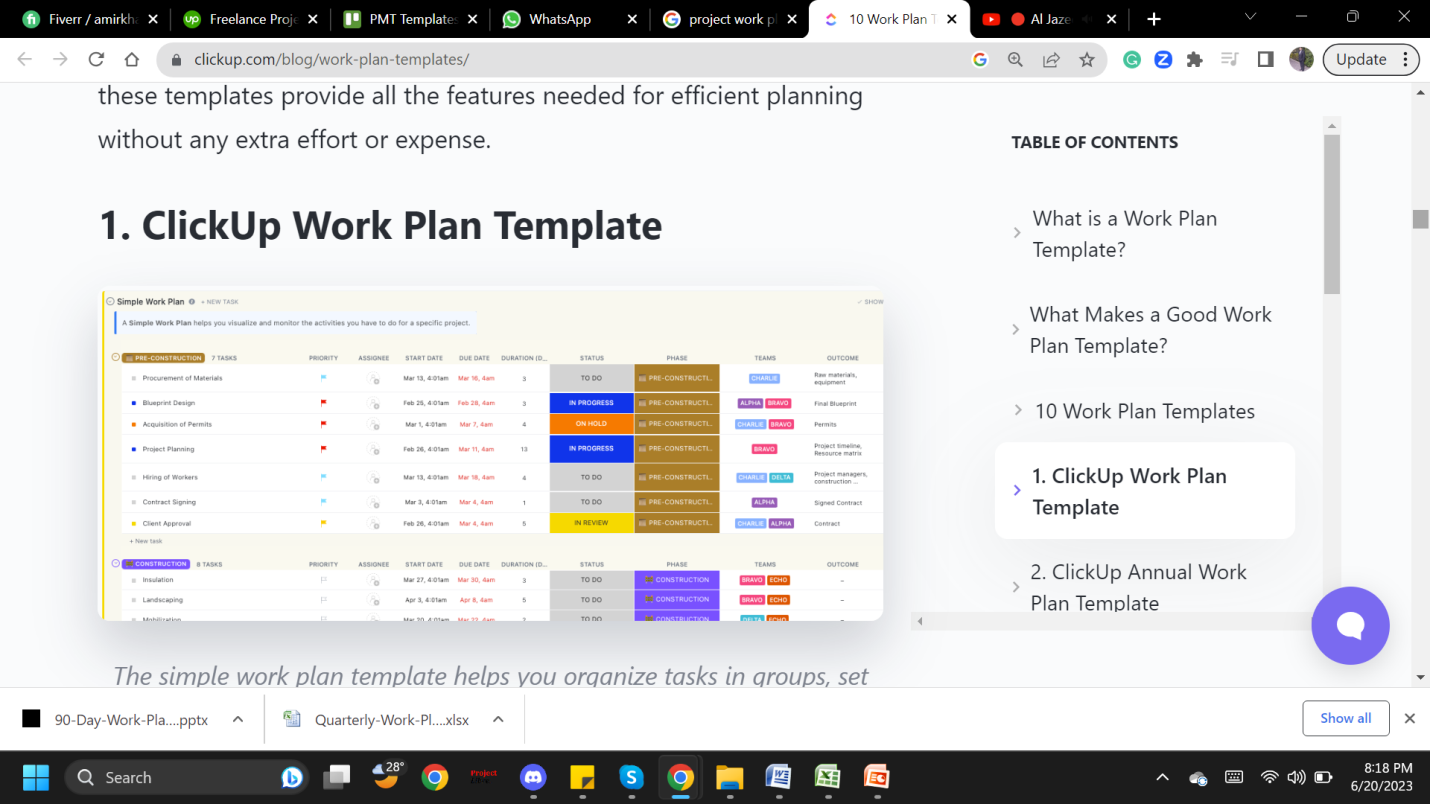
Task: Open the zoom magnifier icon in address bar
Action: (1015, 60)
